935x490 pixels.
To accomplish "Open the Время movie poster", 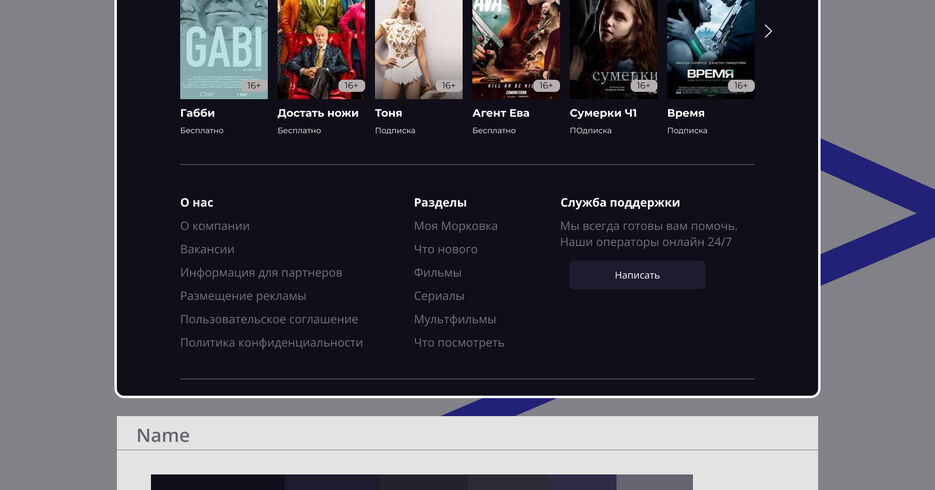I will [711, 49].
